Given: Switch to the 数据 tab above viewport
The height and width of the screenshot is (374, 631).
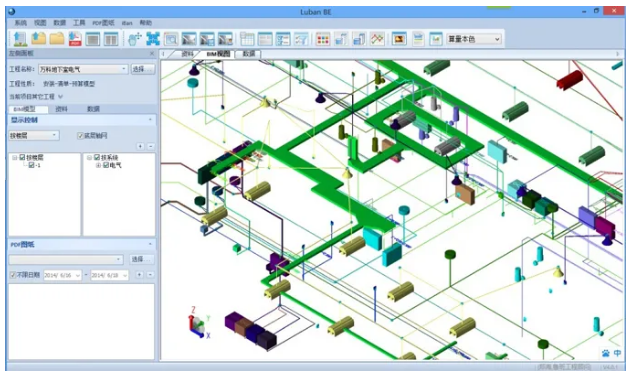Looking at the screenshot, I should coord(249,54).
